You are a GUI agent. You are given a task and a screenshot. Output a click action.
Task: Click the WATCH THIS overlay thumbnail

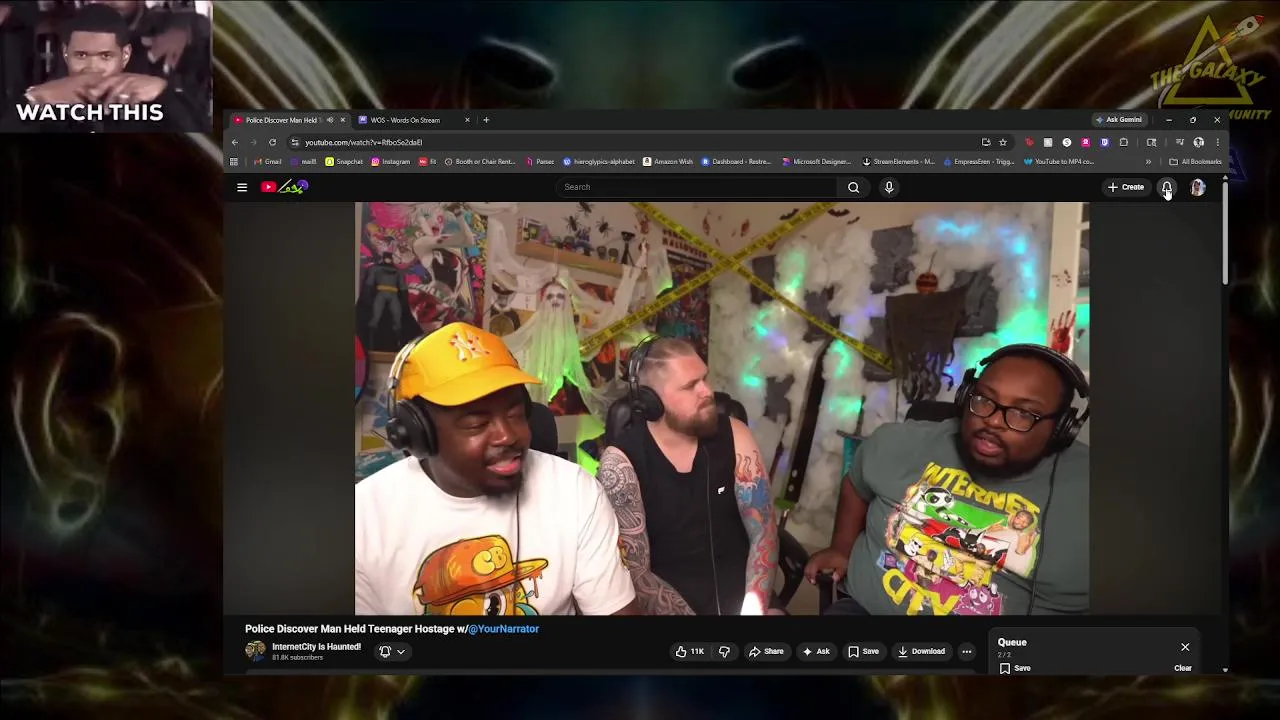tap(106, 66)
